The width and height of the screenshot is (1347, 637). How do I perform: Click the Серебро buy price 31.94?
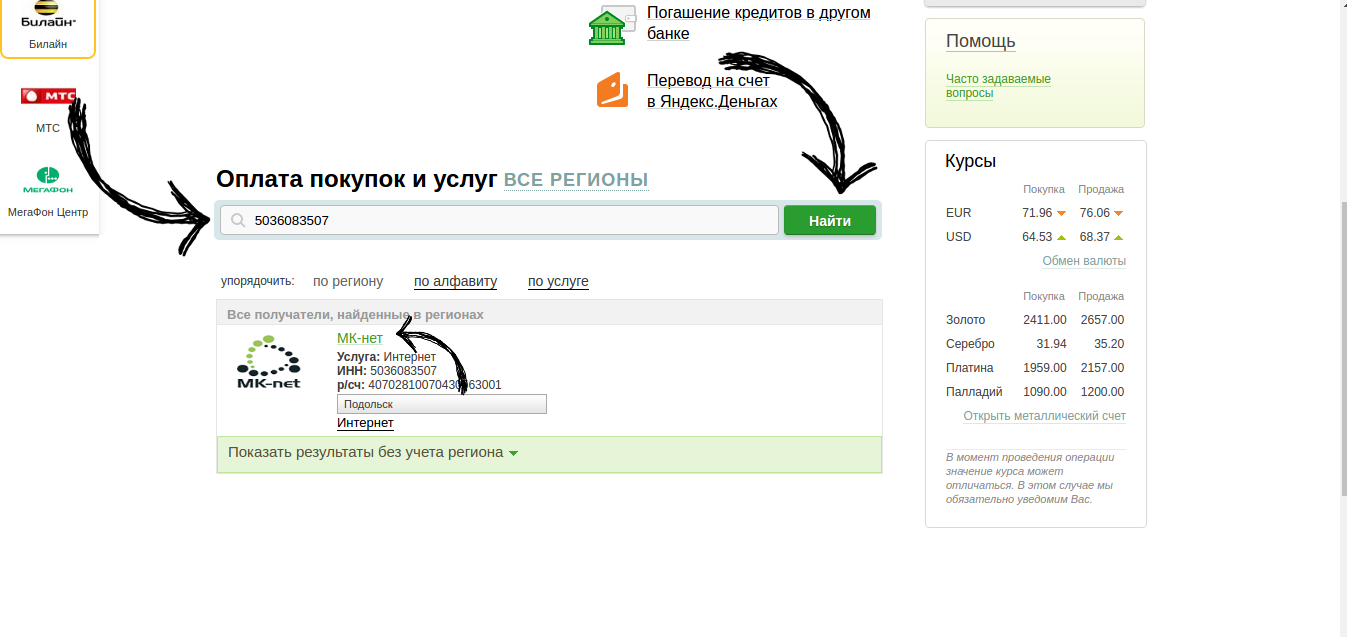pos(1050,344)
